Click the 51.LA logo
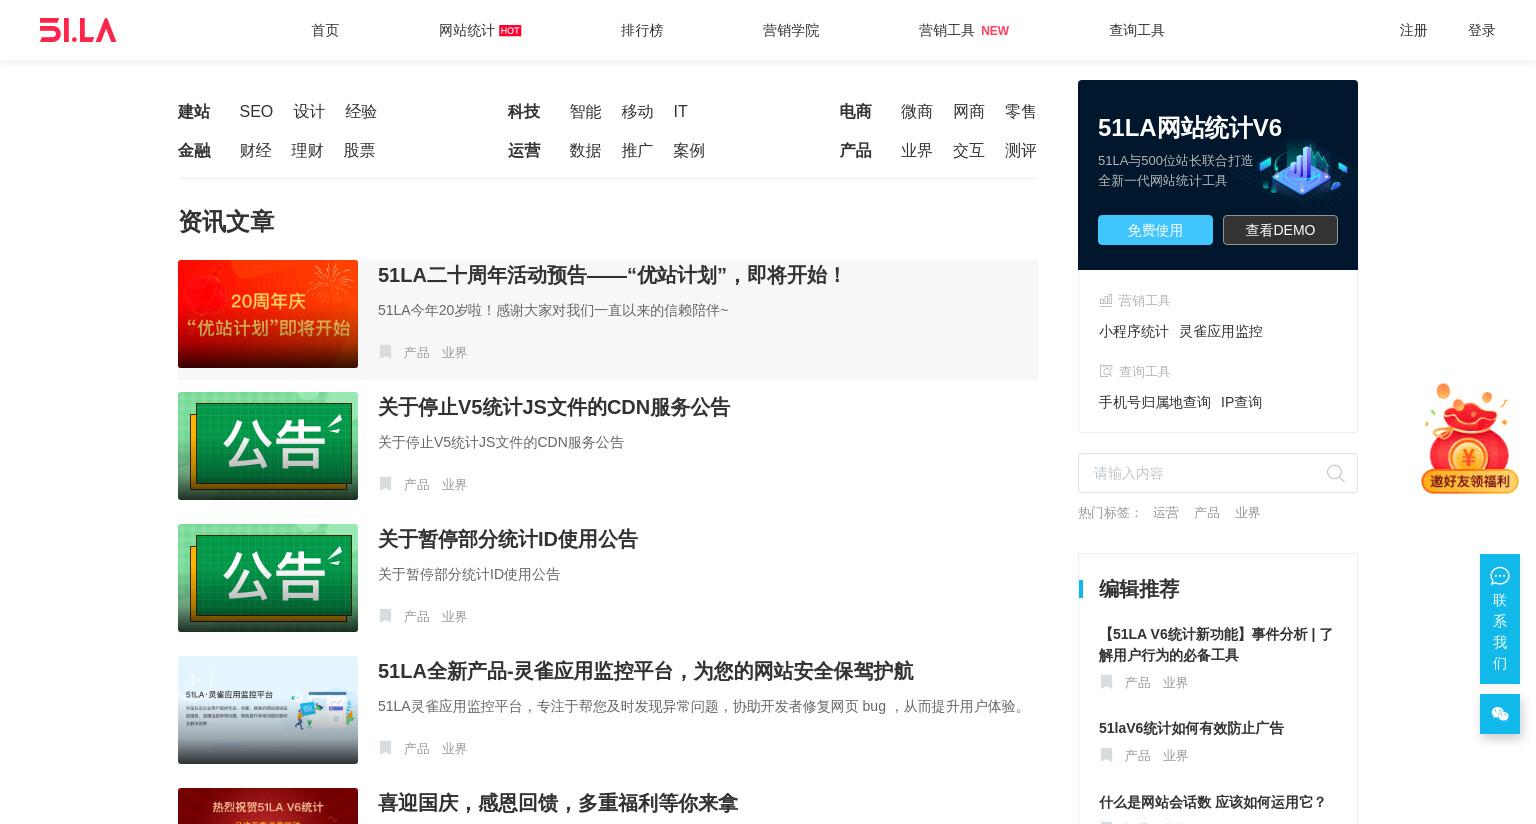 click(x=78, y=30)
